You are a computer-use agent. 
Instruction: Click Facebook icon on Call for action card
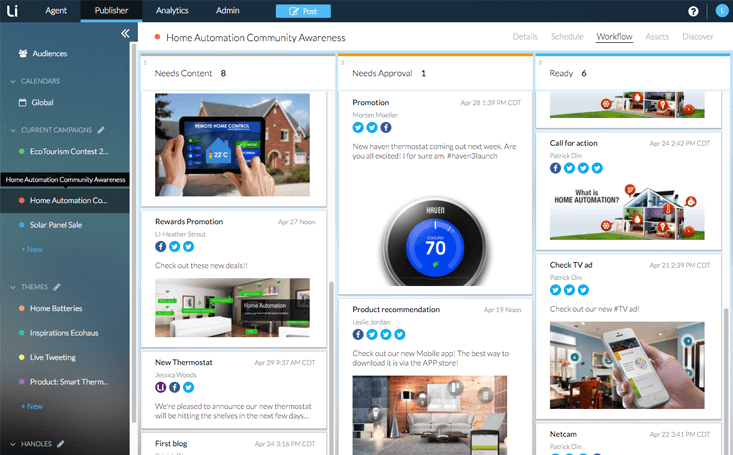(555, 168)
